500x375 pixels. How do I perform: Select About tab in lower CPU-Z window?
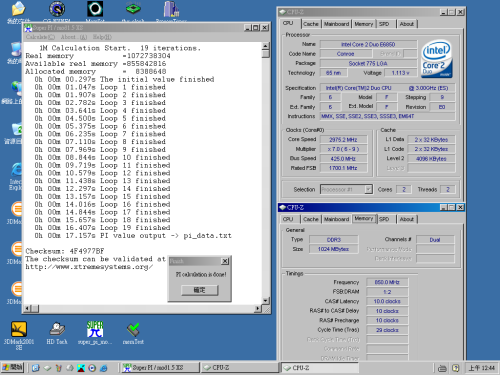pyautogui.click(x=407, y=219)
